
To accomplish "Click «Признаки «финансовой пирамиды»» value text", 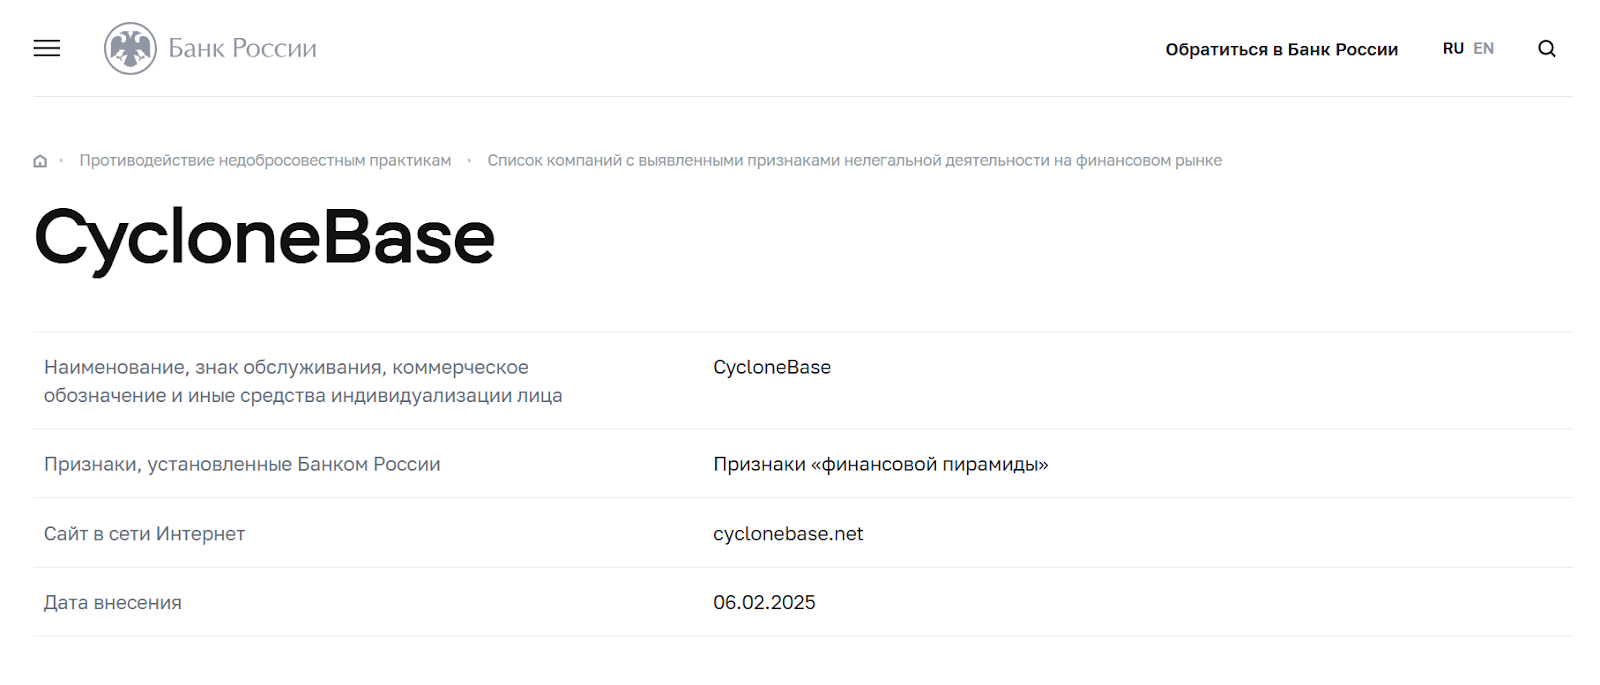I will (x=880, y=464).
